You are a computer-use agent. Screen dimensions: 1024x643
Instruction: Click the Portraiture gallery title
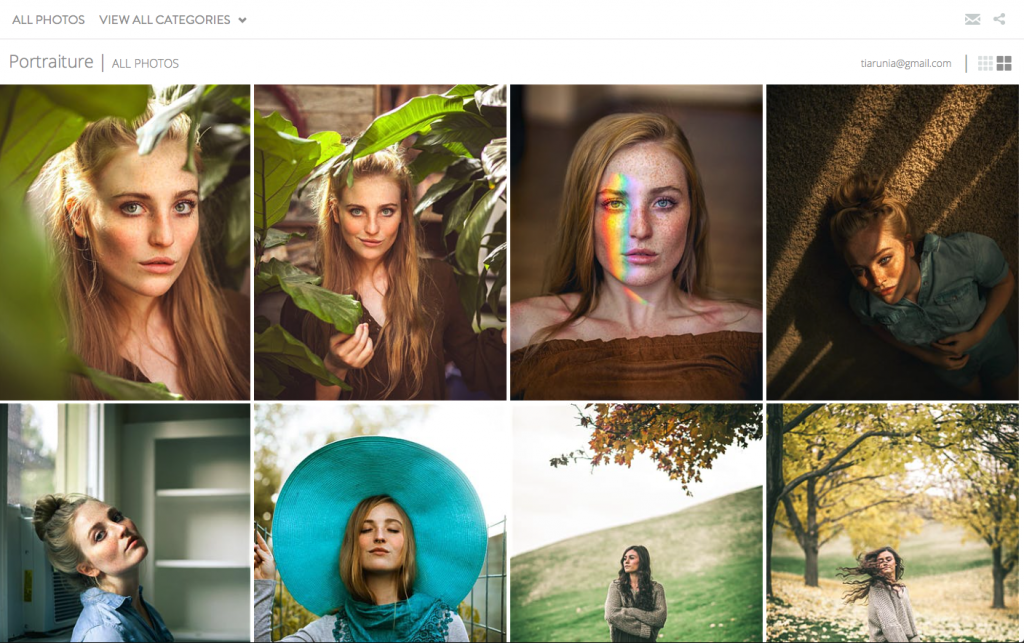tap(51, 61)
